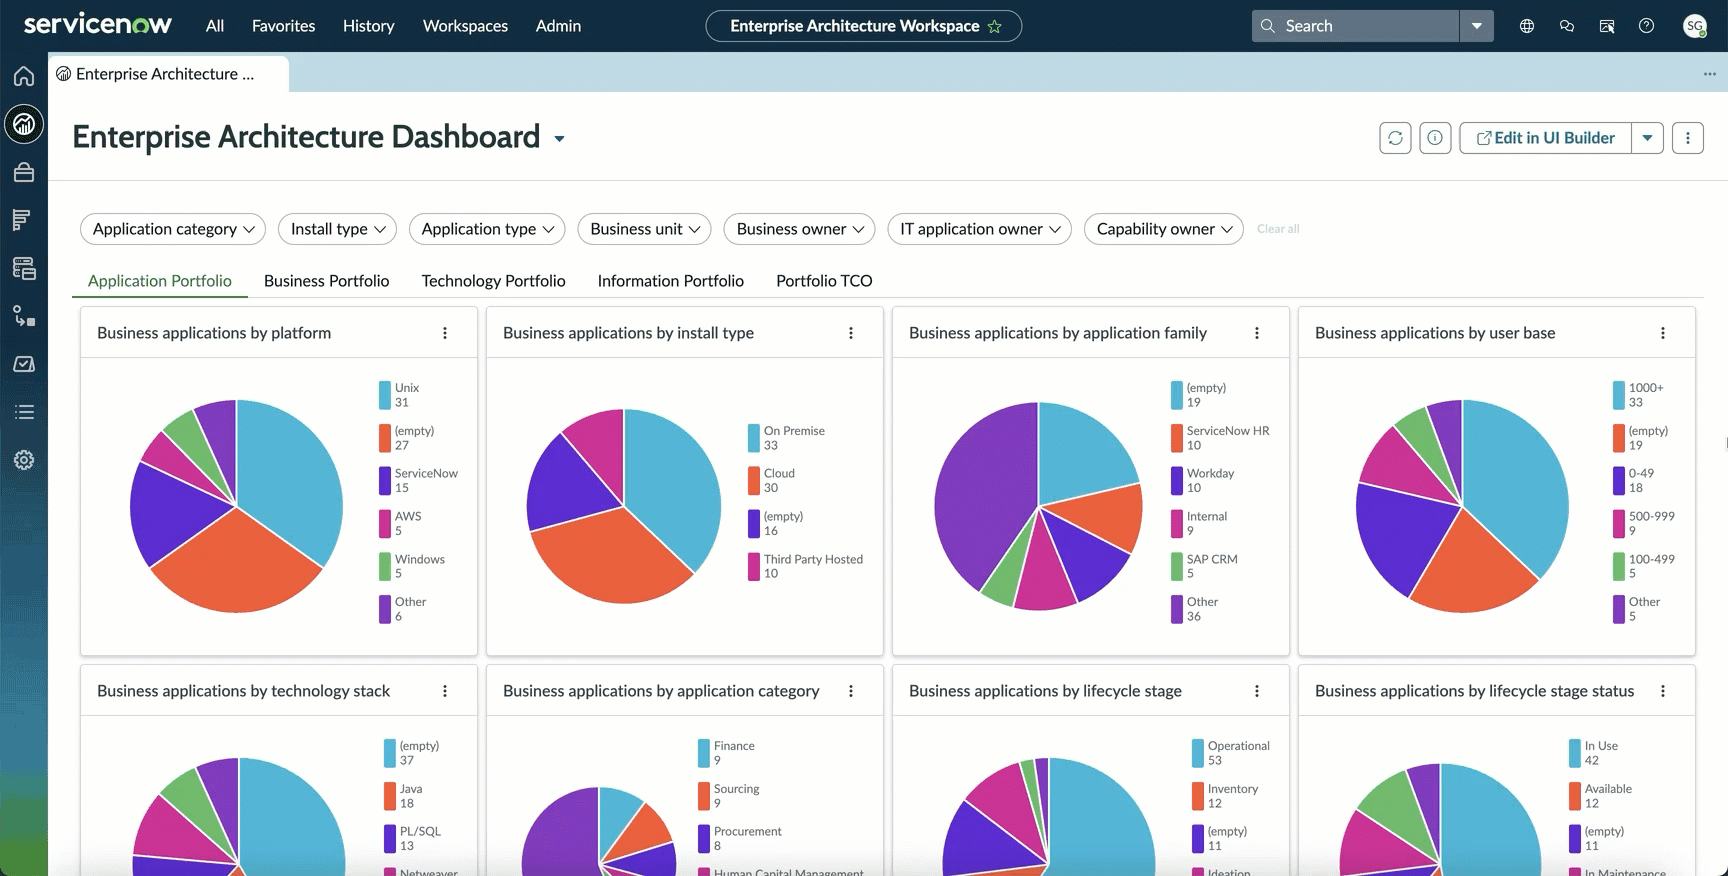1728x876 pixels.
Task: Open the Admin menu
Action: [x=558, y=26]
